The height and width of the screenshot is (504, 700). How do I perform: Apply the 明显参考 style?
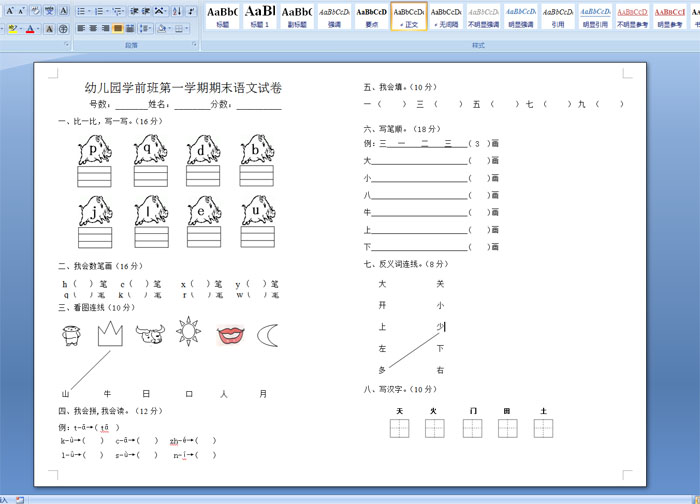pyautogui.click(x=670, y=17)
